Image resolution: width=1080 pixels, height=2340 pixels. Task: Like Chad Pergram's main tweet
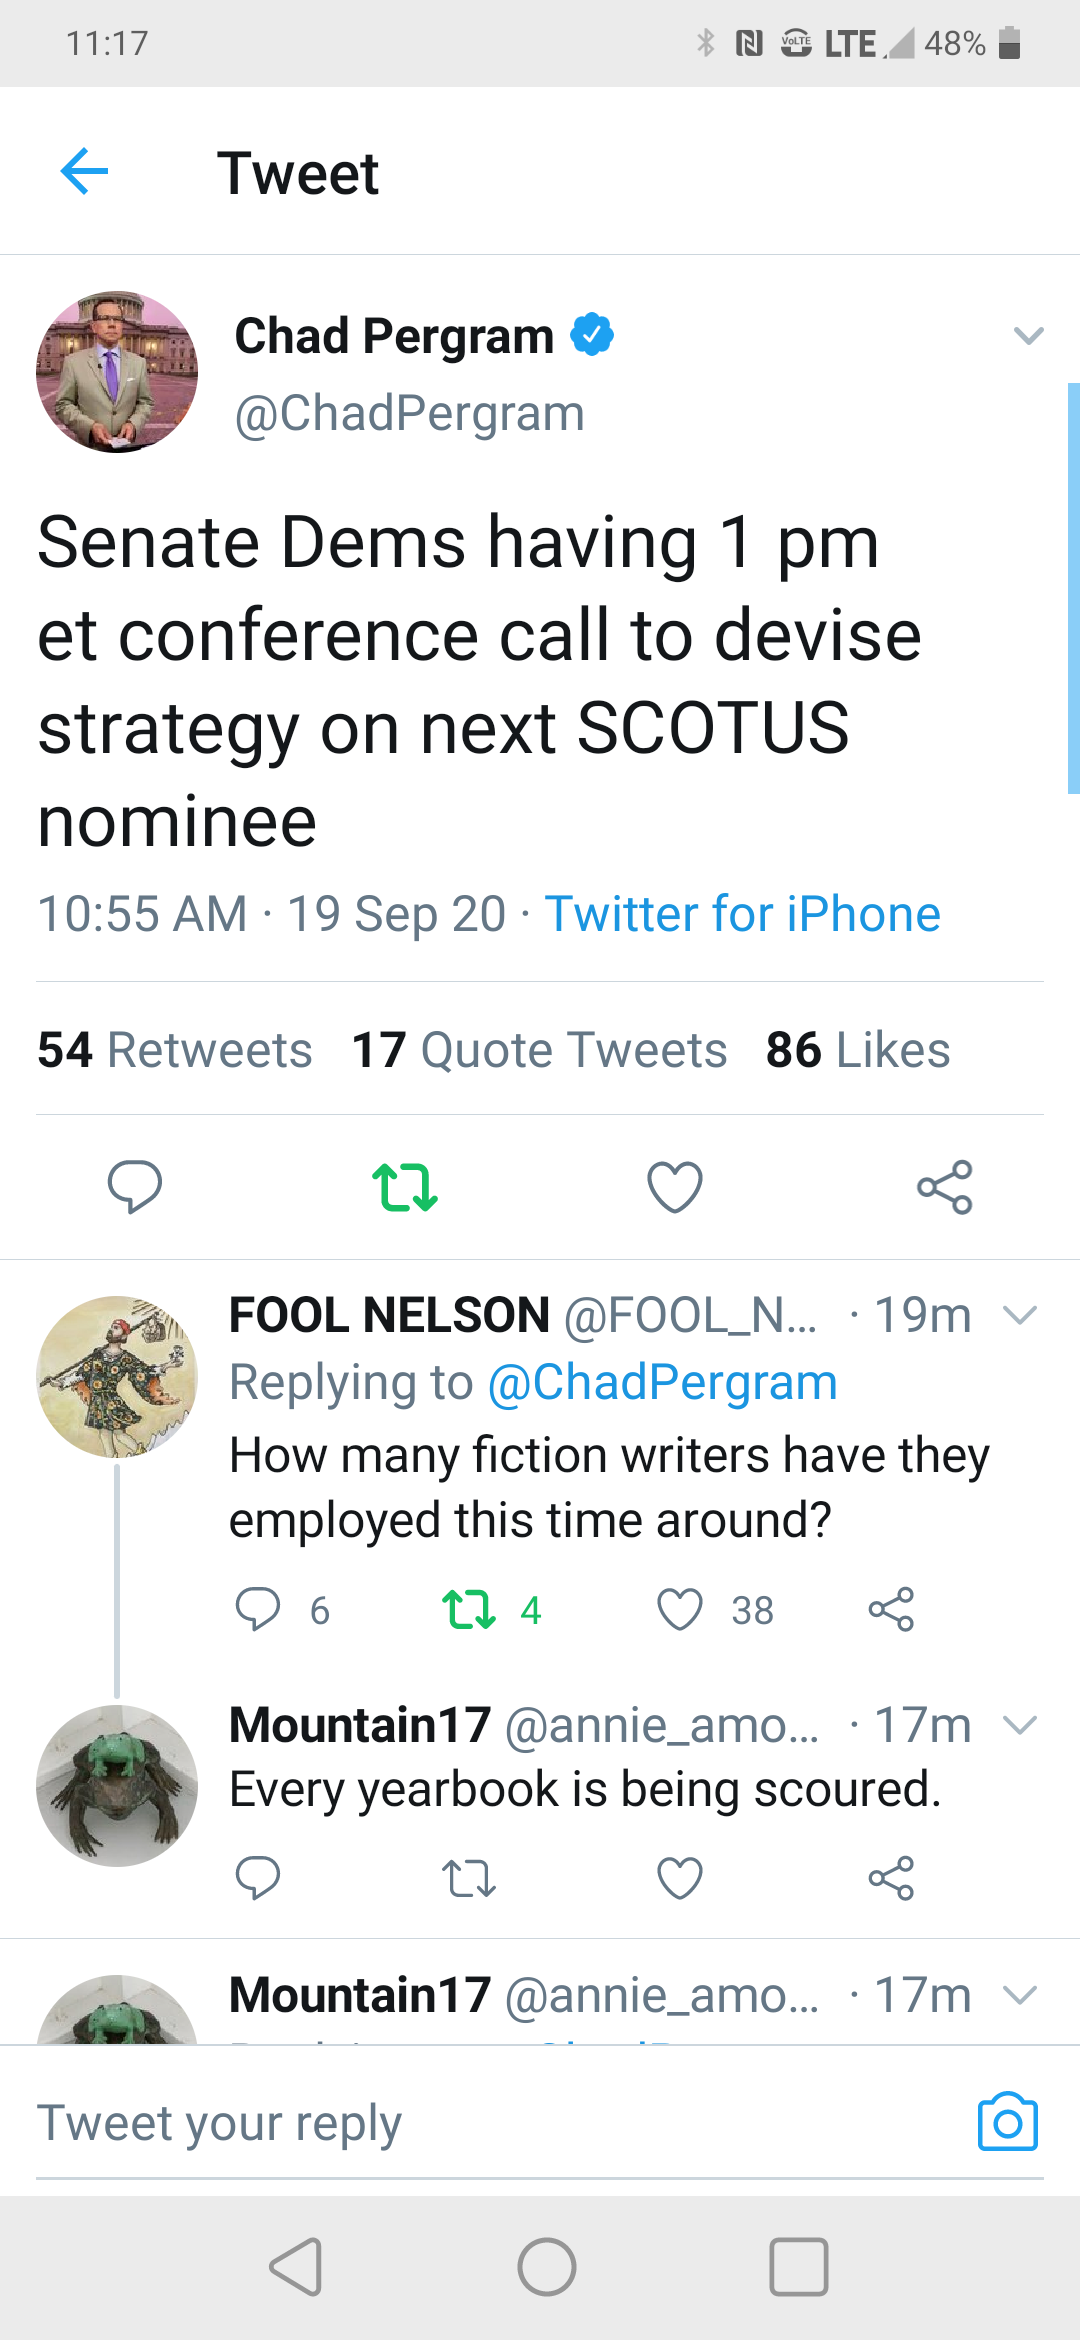coord(675,1187)
